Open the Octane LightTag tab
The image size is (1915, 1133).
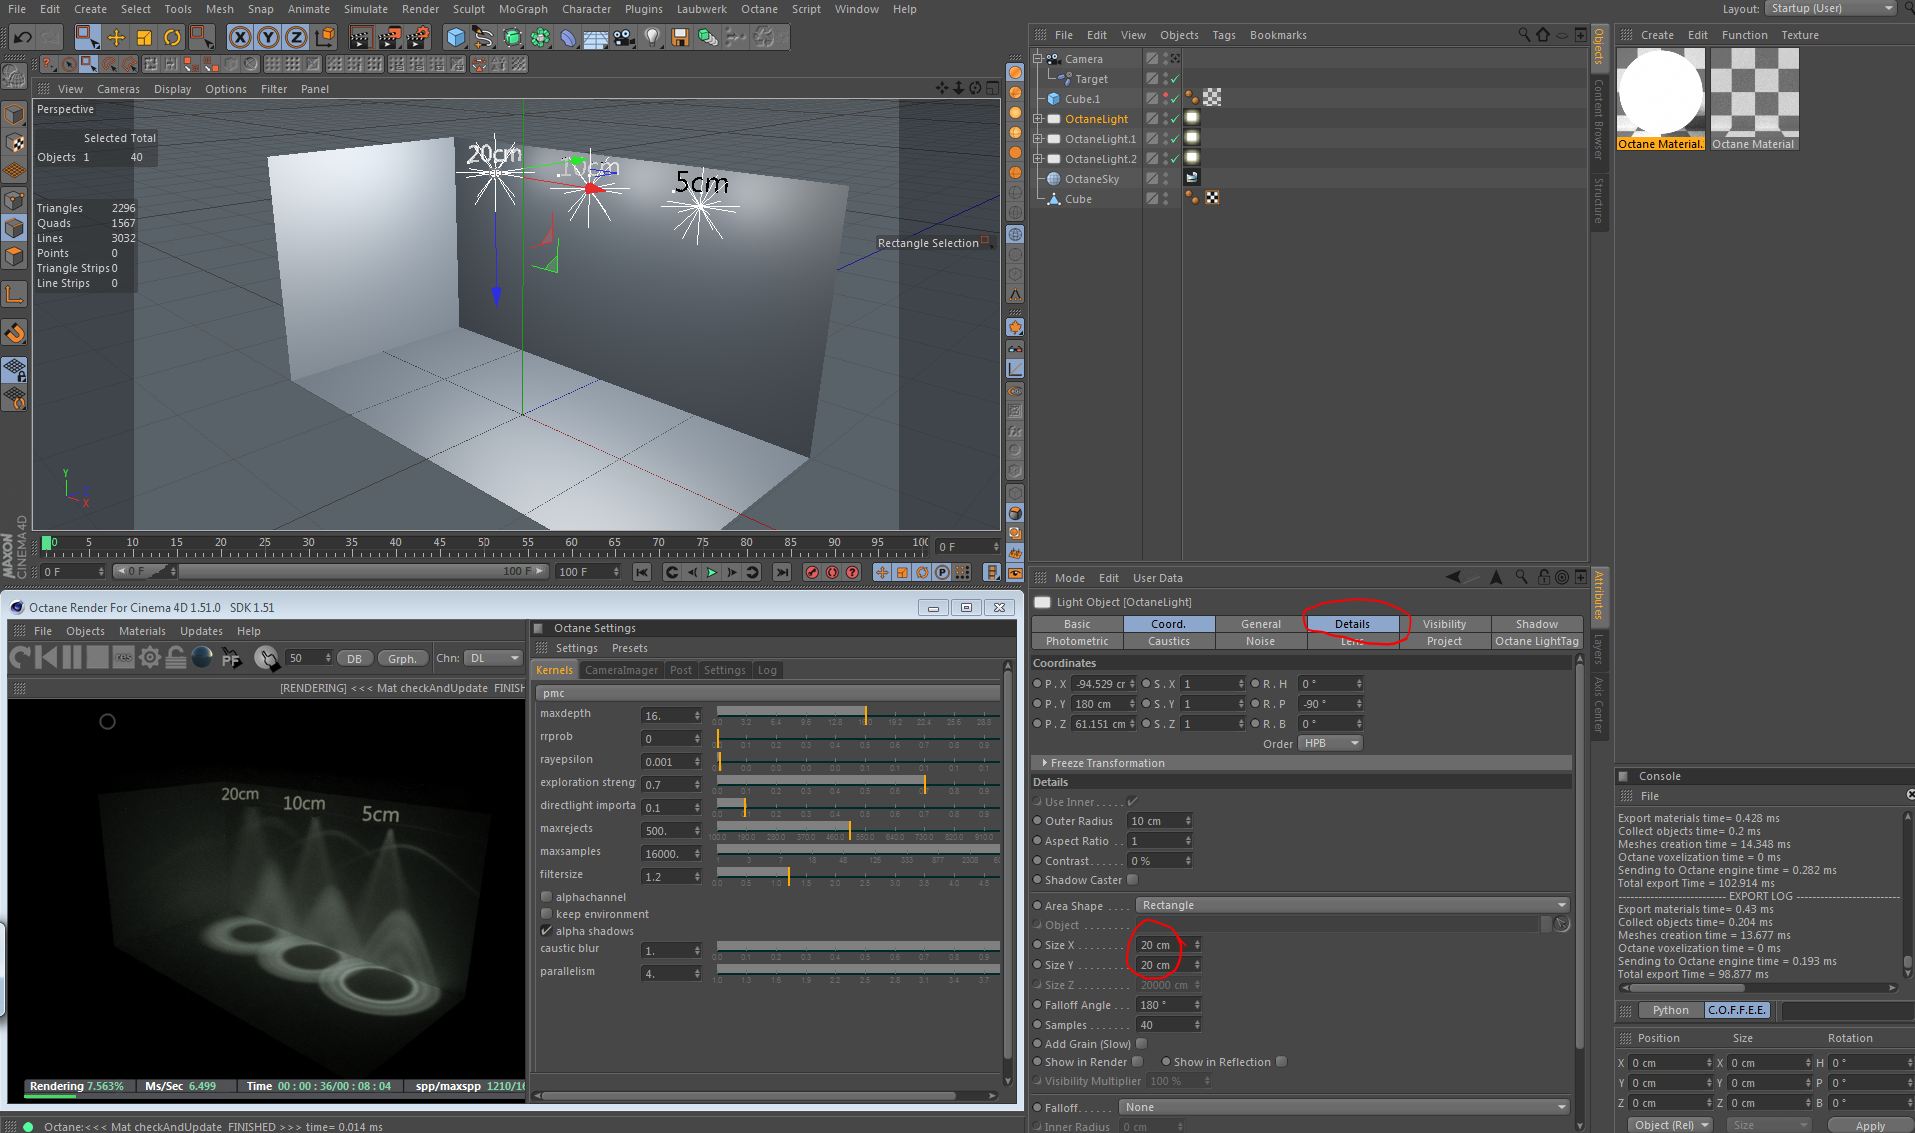pyautogui.click(x=1537, y=641)
